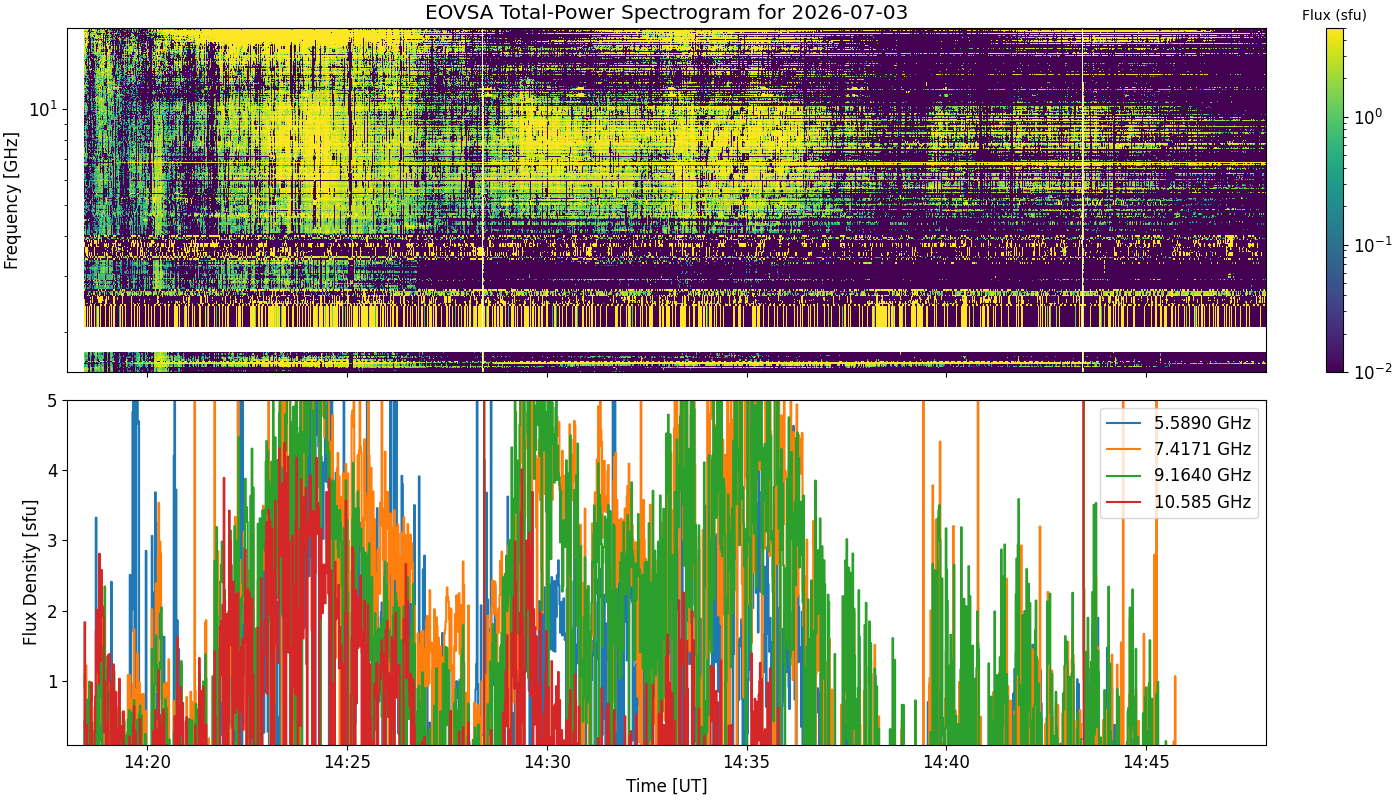Click the red 10.585 GHz legend entry
Screen dimensions: 1400x800
click(1178, 502)
